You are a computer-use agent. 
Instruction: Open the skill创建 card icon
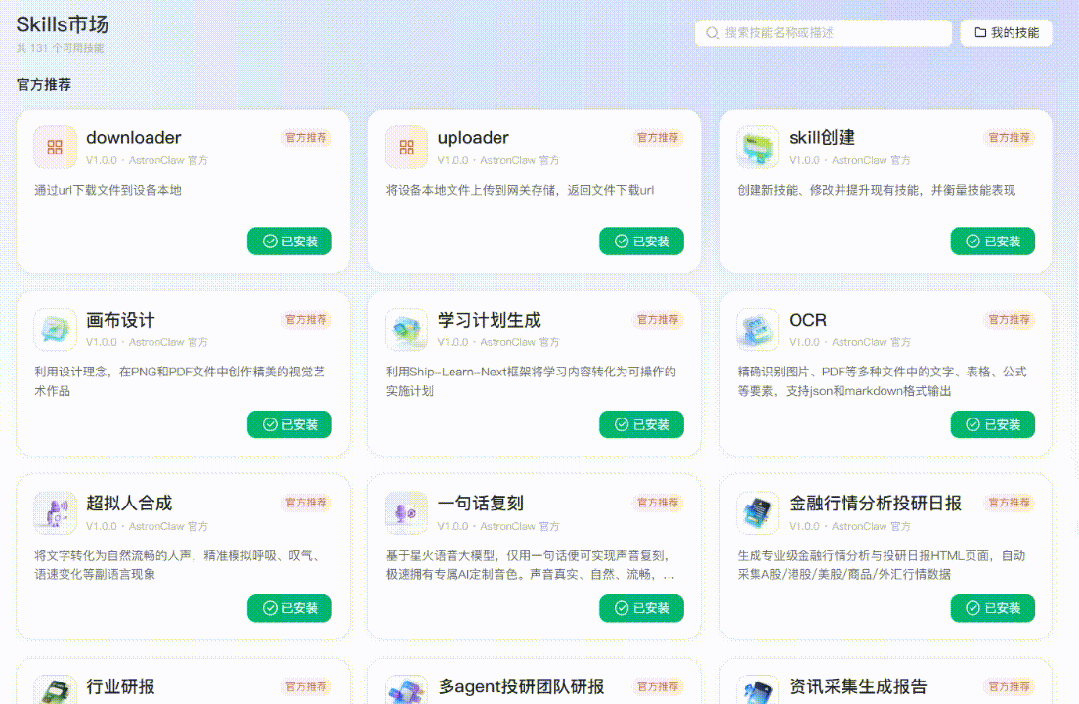coord(758,147)
